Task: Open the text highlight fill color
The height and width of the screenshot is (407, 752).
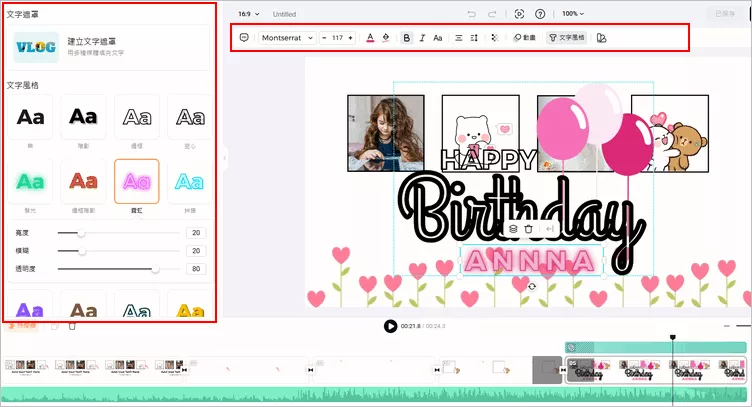Action: pyautogui.click(x=385, y=38)
